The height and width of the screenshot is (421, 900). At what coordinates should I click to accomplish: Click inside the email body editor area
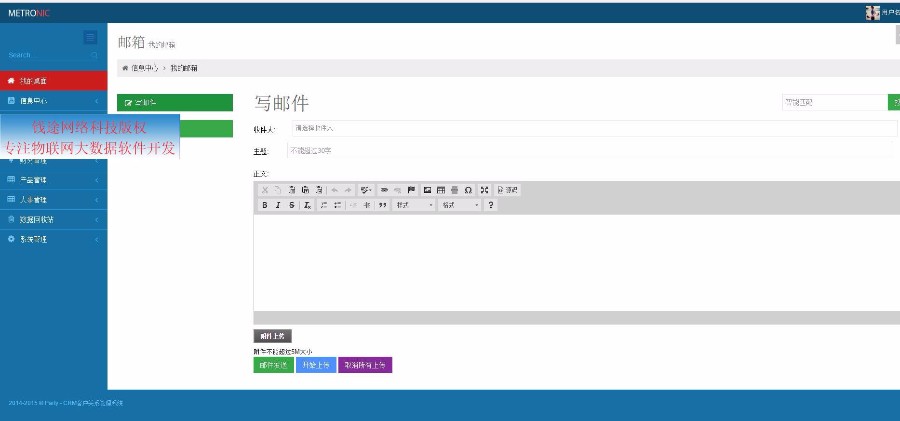tap(576, 262)
